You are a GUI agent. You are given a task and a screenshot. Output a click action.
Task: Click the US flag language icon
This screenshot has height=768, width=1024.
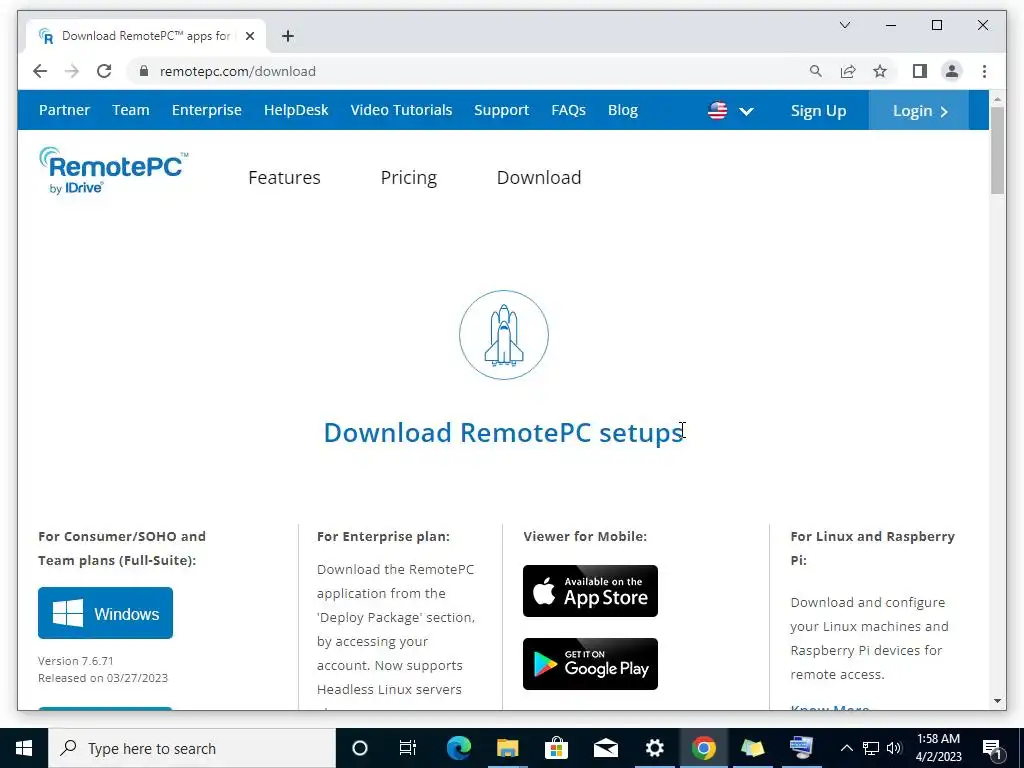(717, 110)
